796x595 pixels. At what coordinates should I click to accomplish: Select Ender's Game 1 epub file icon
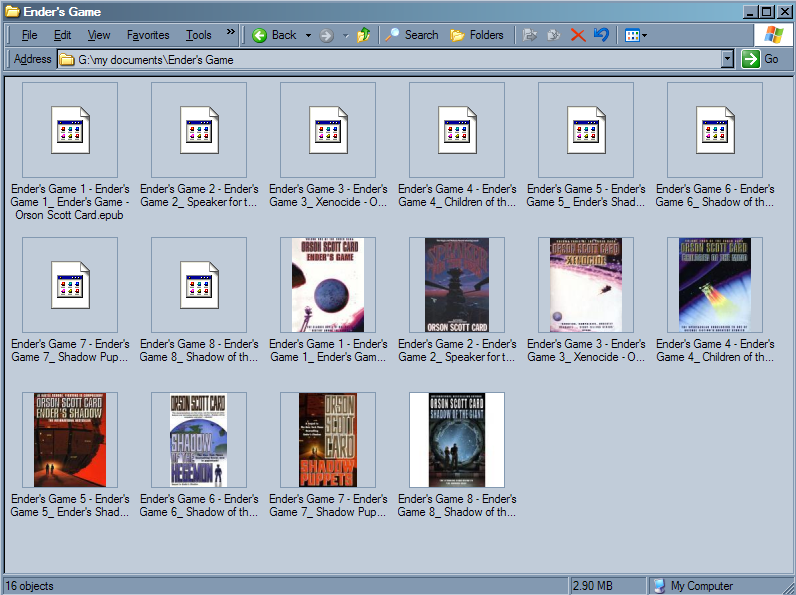coord(70,130)
